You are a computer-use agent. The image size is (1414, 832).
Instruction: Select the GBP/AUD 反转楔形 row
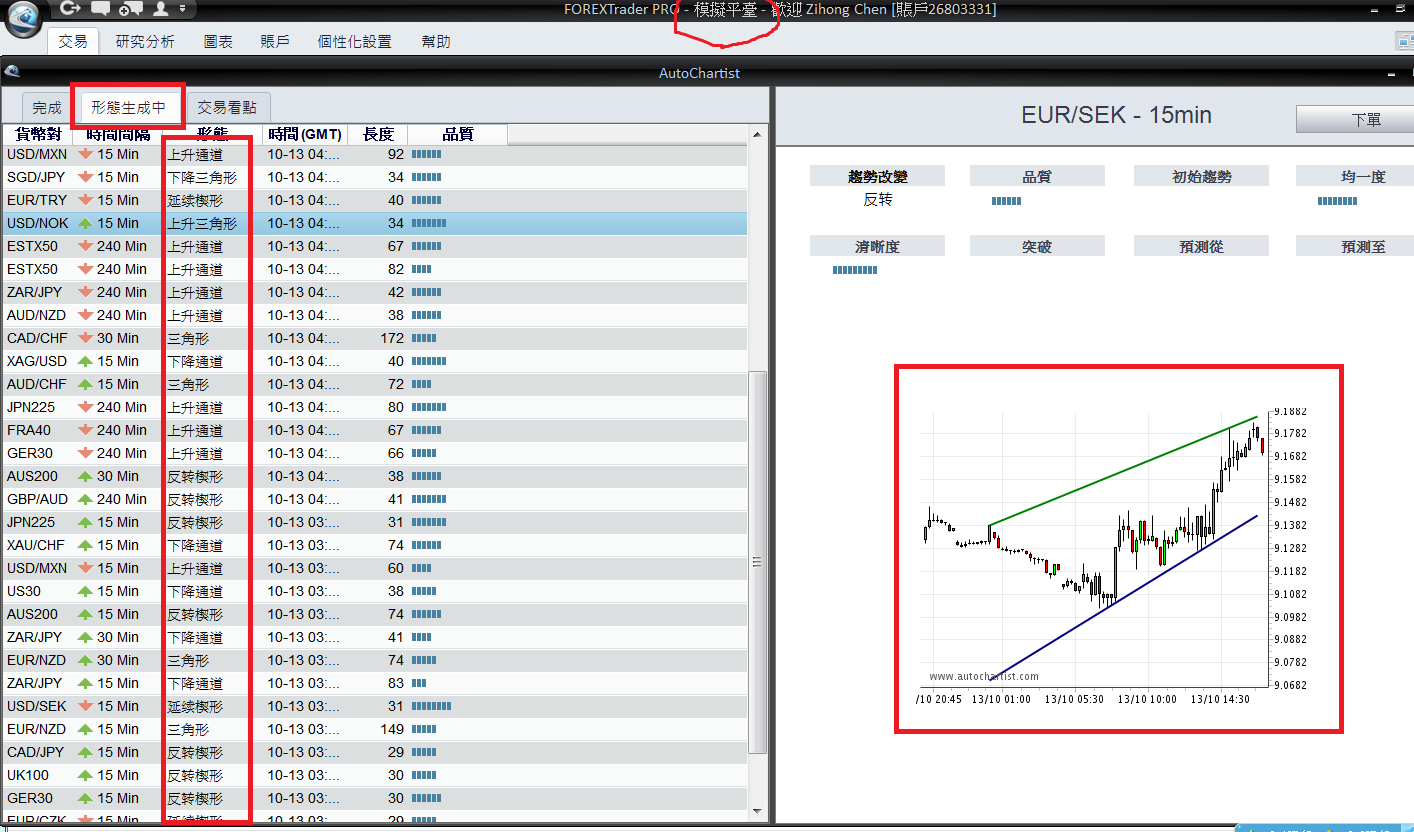(375, 499)
